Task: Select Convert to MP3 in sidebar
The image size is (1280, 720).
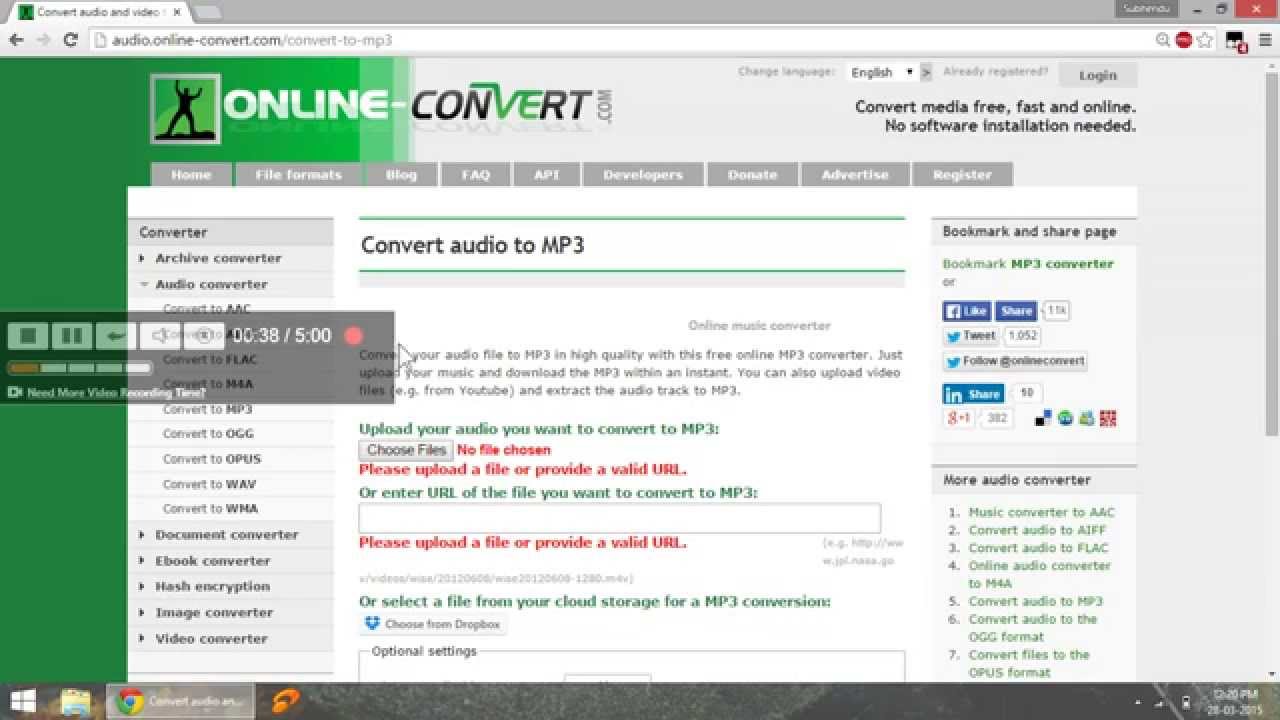Action: coord(208,409)
